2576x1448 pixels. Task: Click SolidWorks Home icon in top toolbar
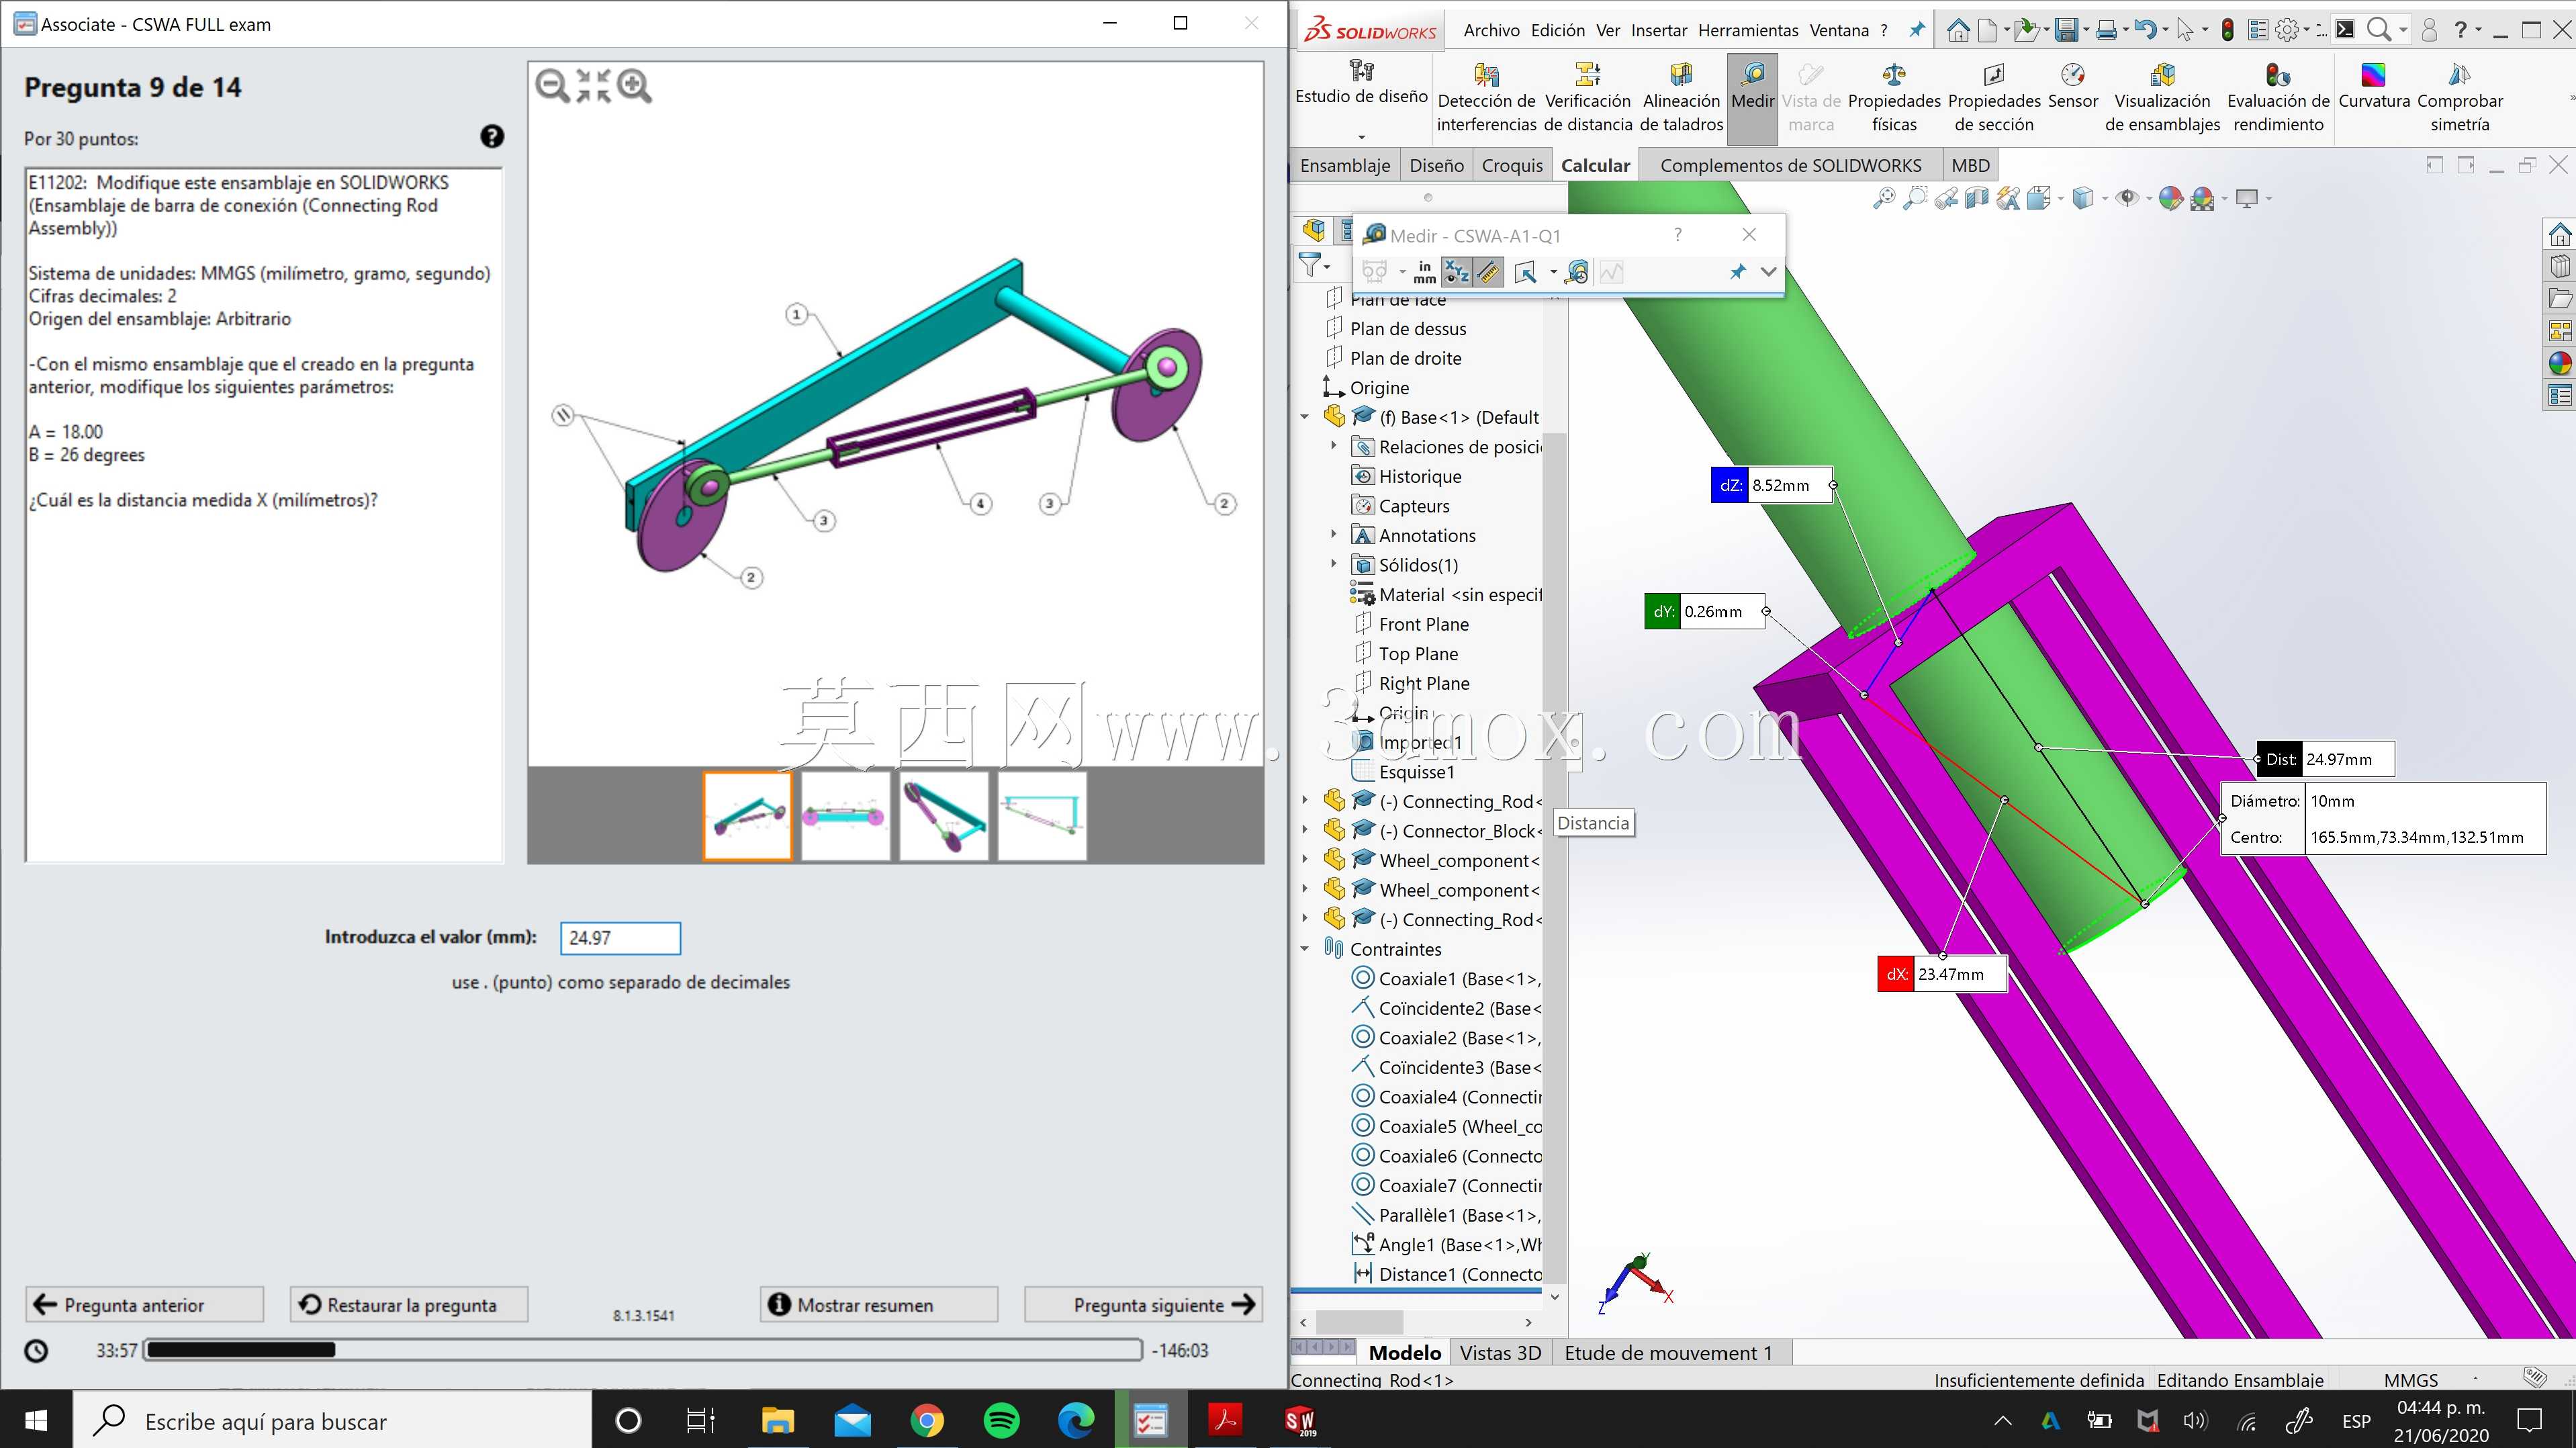click(1958, 30)
